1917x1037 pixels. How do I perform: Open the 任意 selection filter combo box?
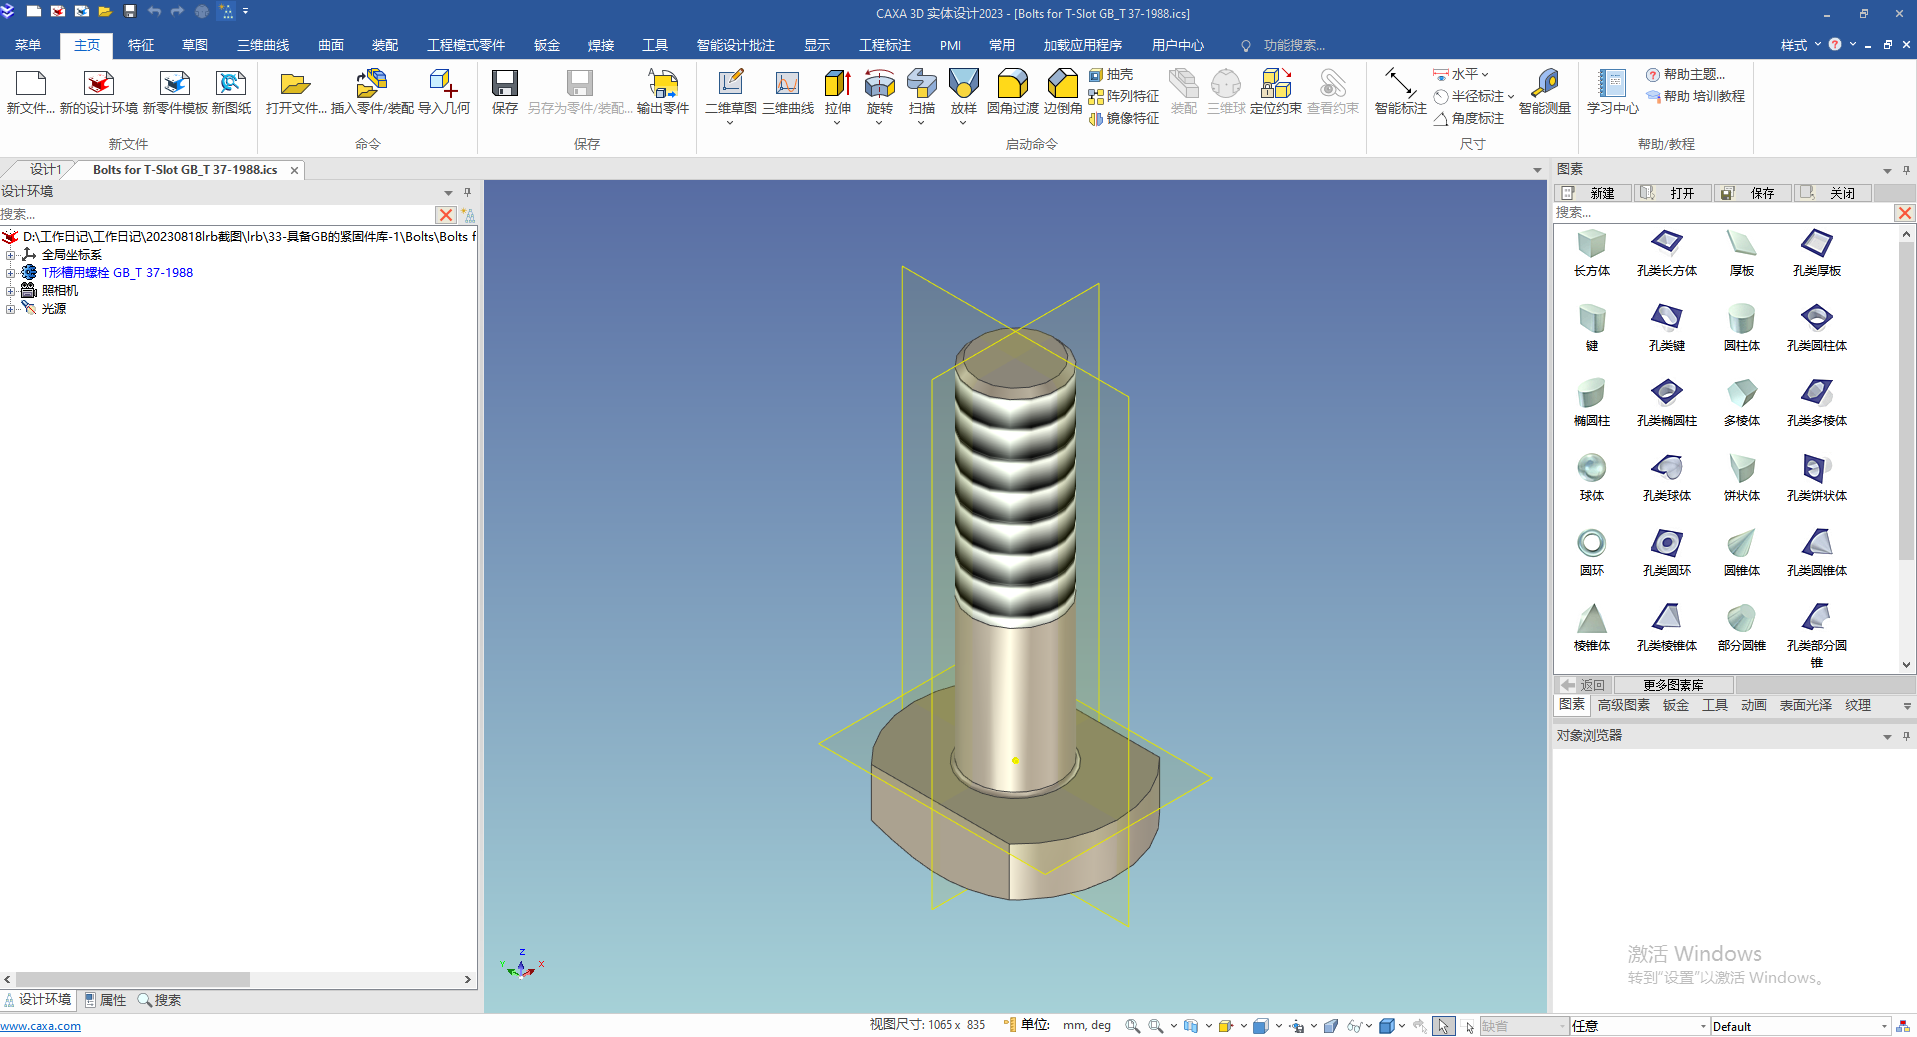pyautogui.click(x=1639, y=1026)
